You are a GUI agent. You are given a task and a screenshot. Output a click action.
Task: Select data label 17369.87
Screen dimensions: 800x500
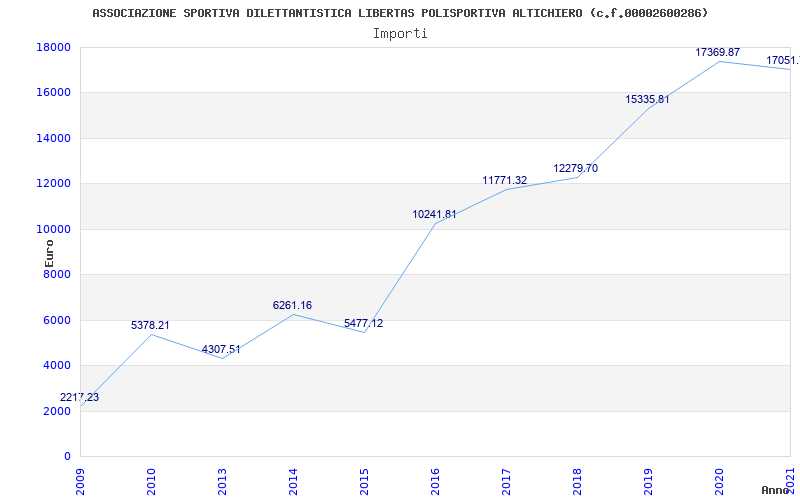(x=717, y=53)
